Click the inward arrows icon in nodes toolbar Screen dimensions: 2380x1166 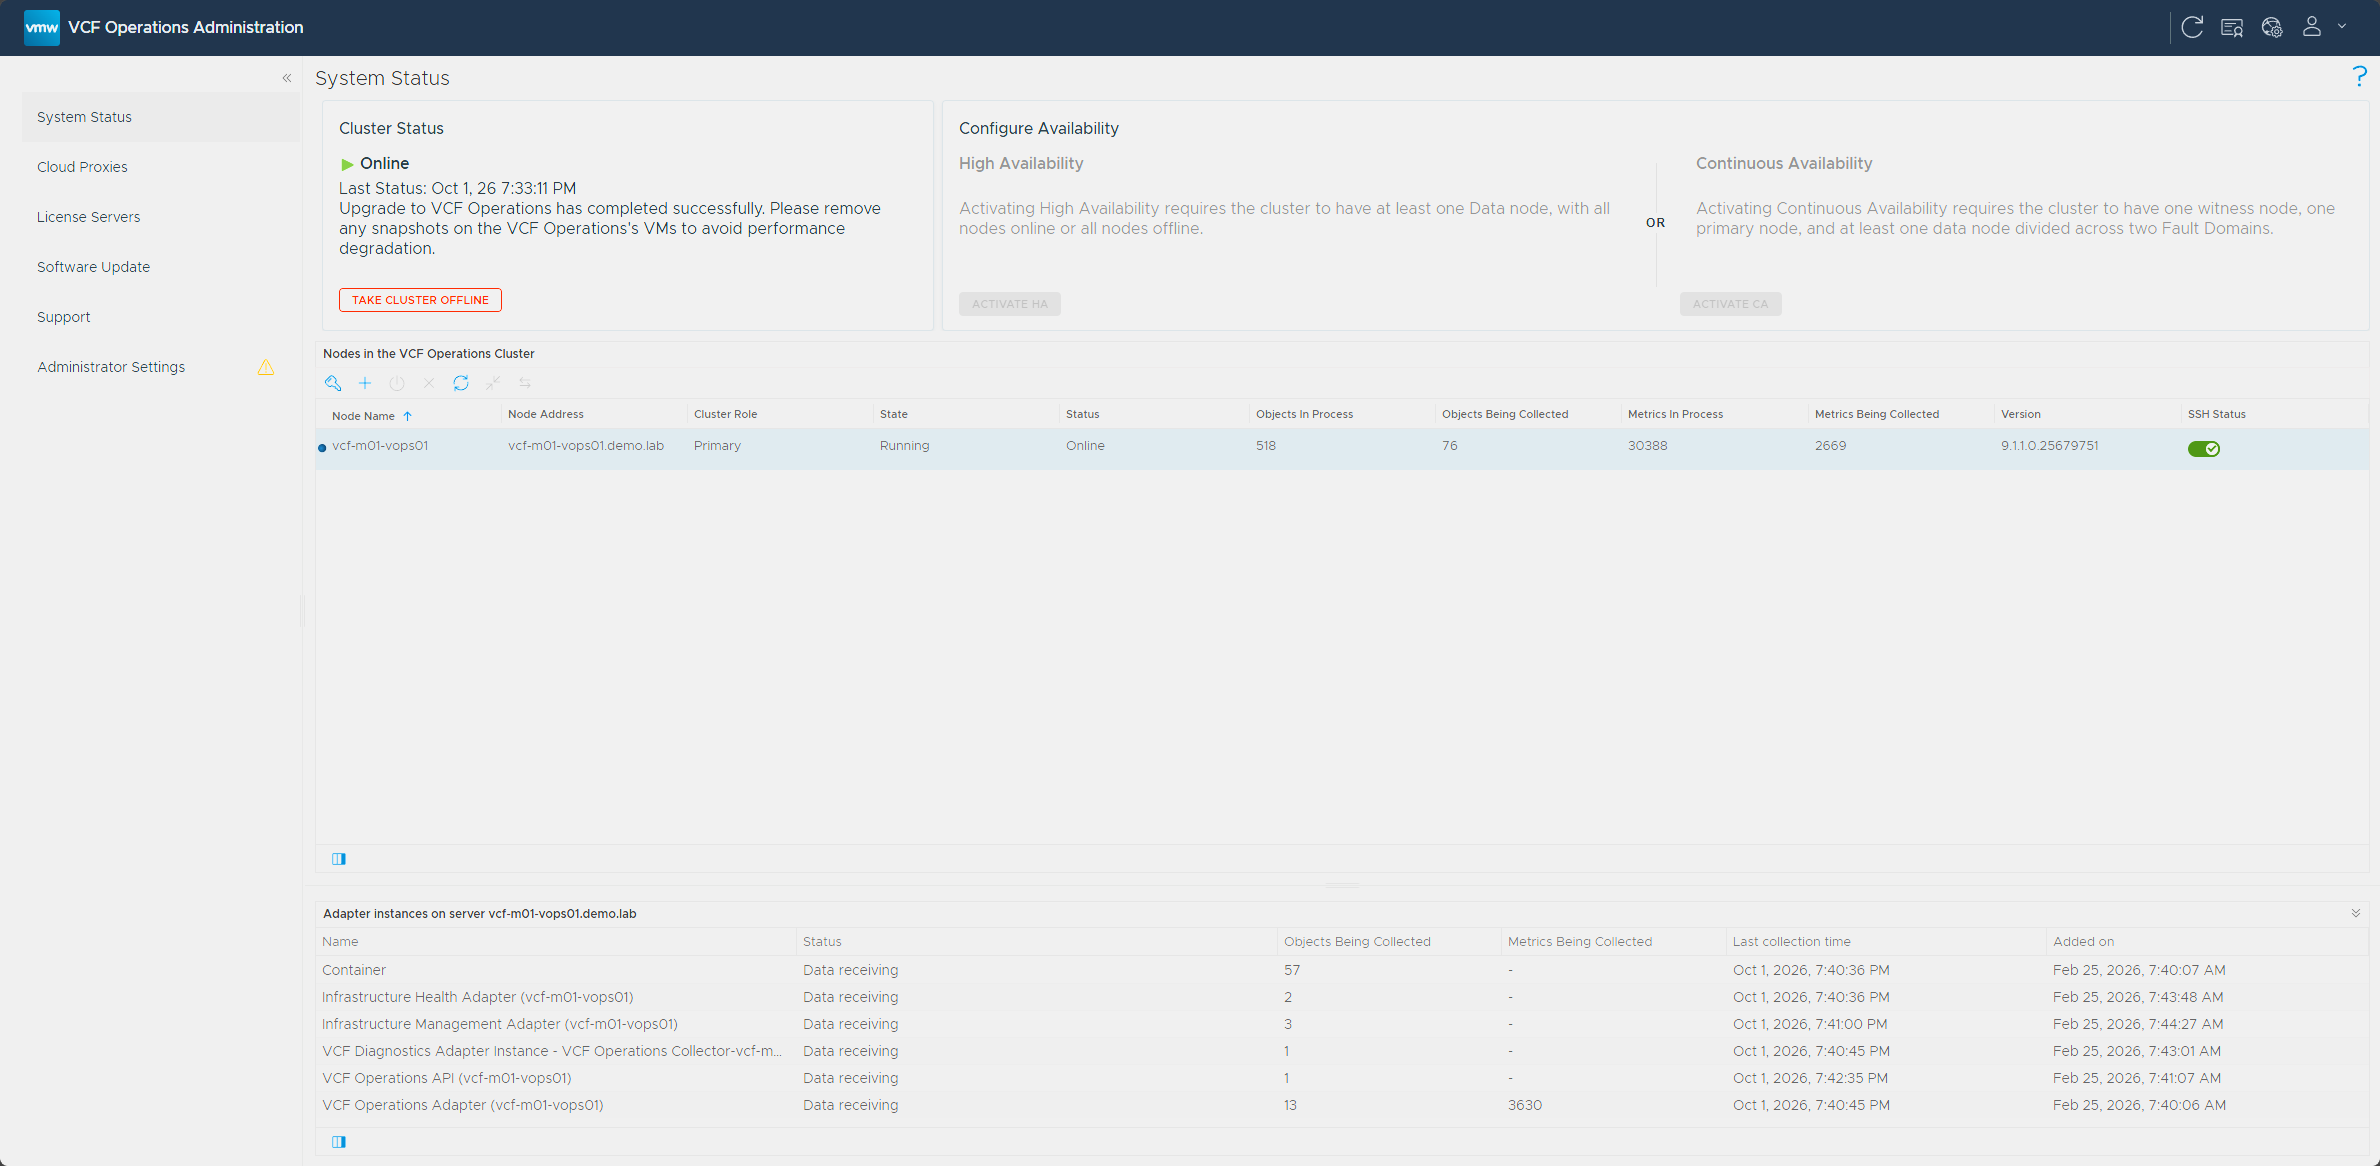point(493,383)
